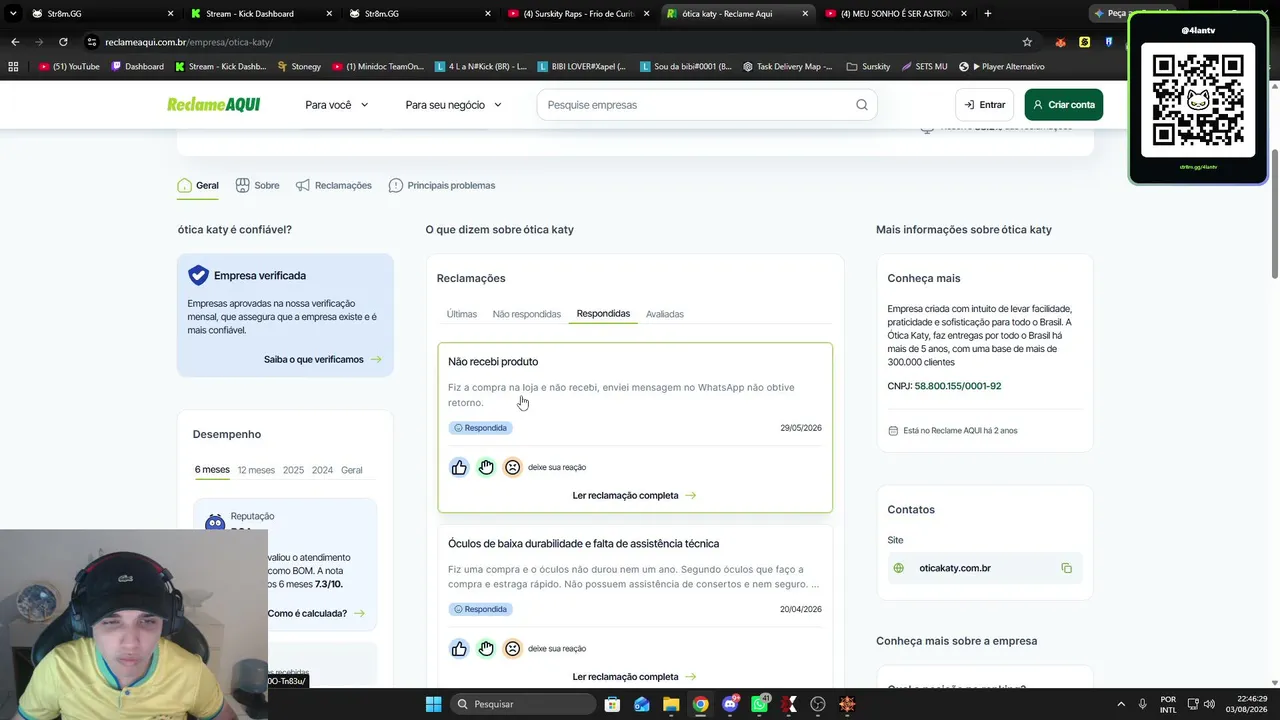Select the 'Geral' performance period
The height and width of the screenshot is (720, 1280).
click(x=352, y=470)
